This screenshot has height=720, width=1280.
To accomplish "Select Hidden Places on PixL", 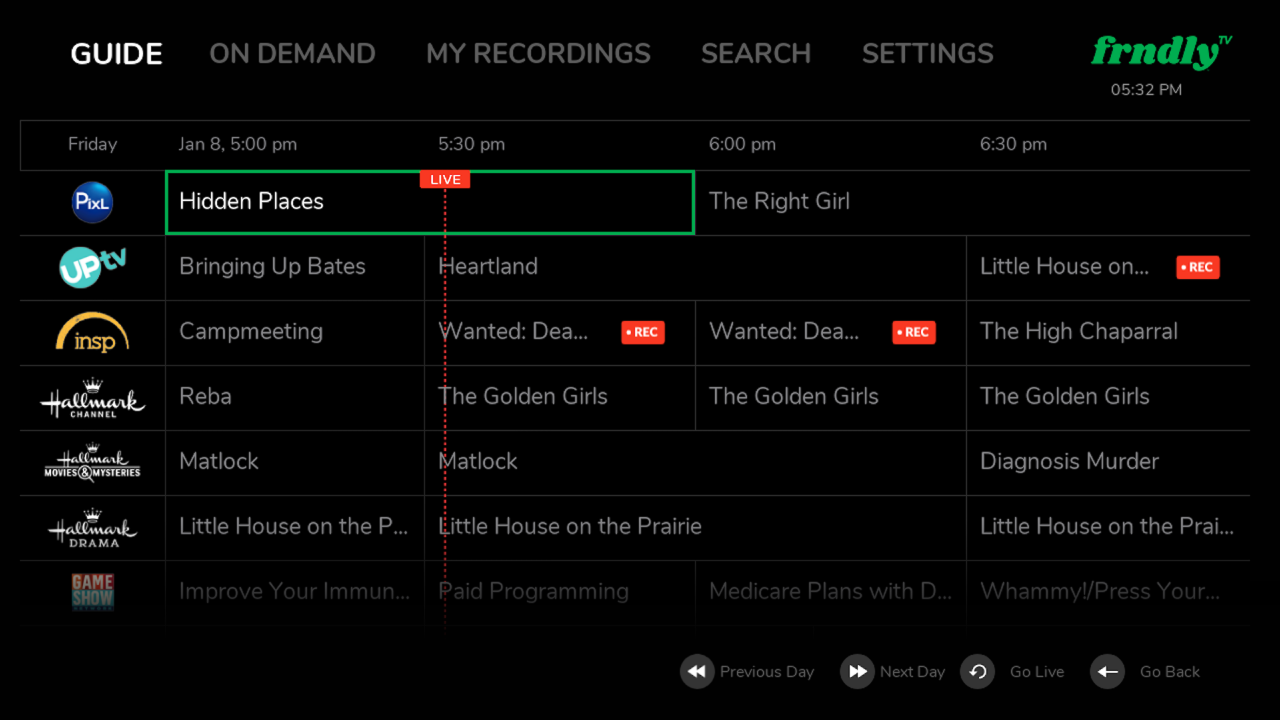I will [430, 203].
